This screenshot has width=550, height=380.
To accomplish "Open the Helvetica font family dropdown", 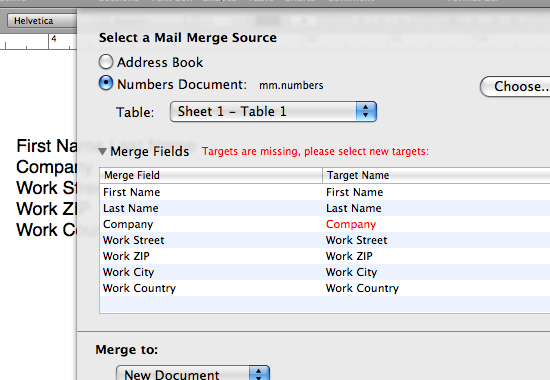I will click(42, 21).
